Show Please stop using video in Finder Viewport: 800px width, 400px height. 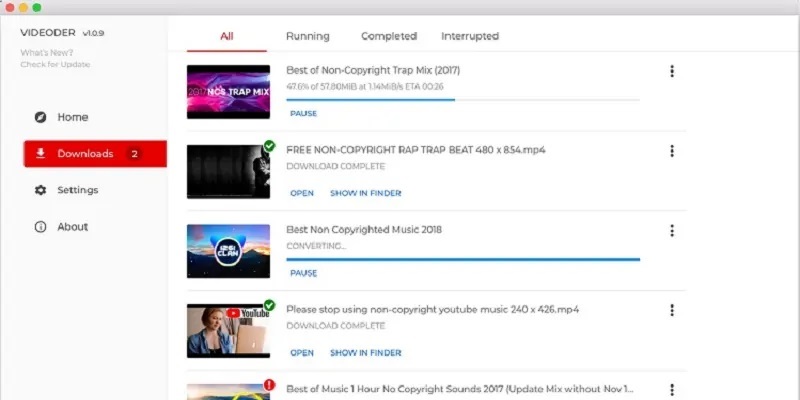[x=366, y=353]
